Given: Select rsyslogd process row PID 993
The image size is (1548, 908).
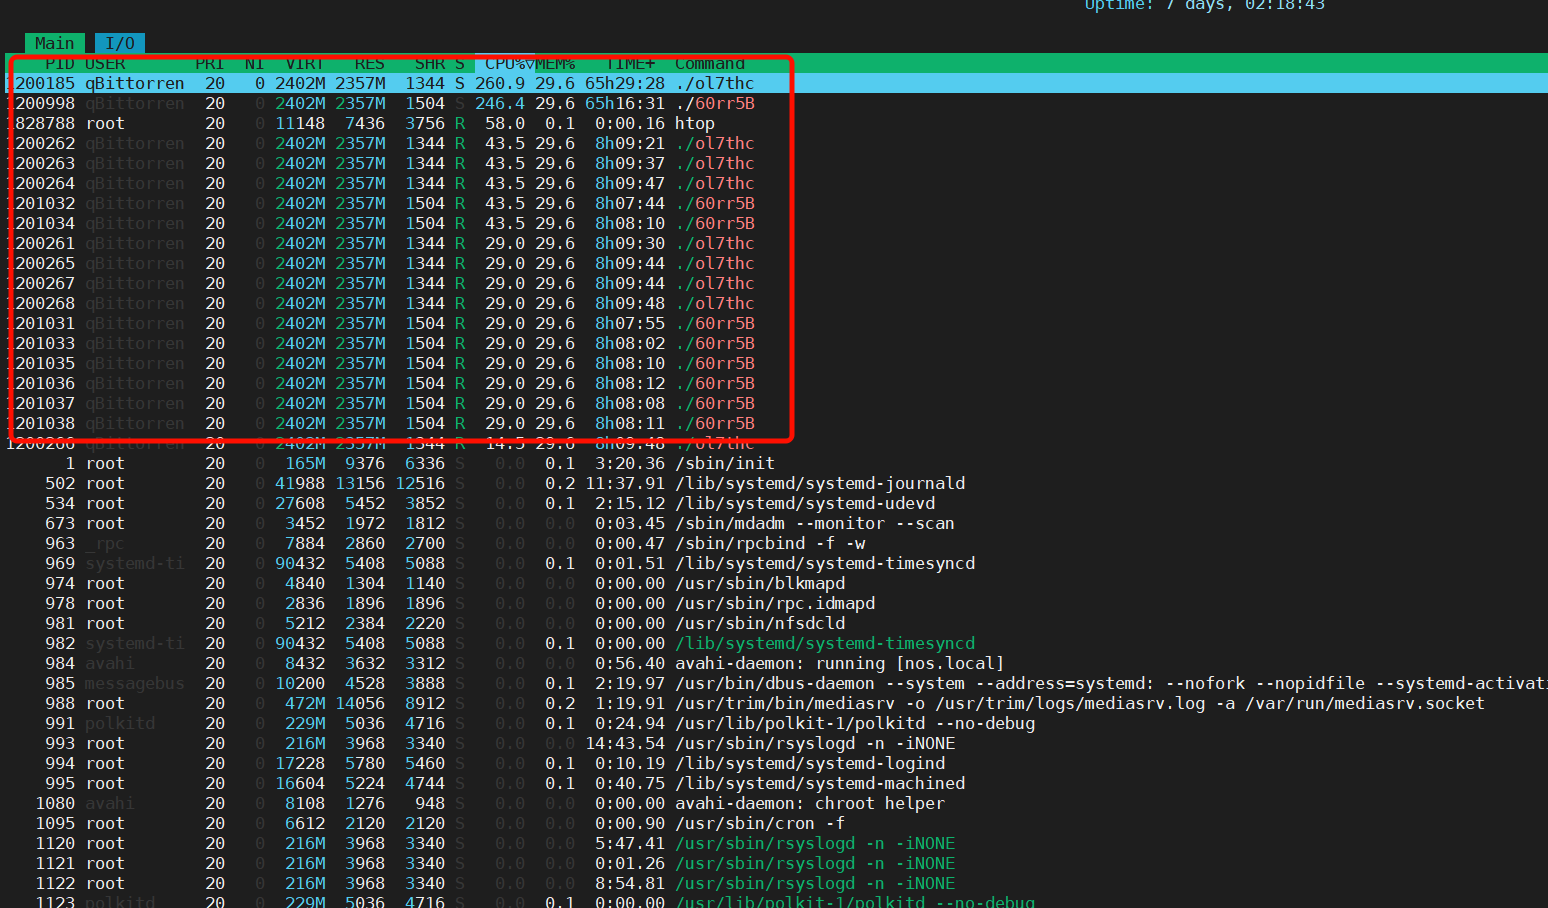Looking at the screenshot, I should (x=776, y=743).
